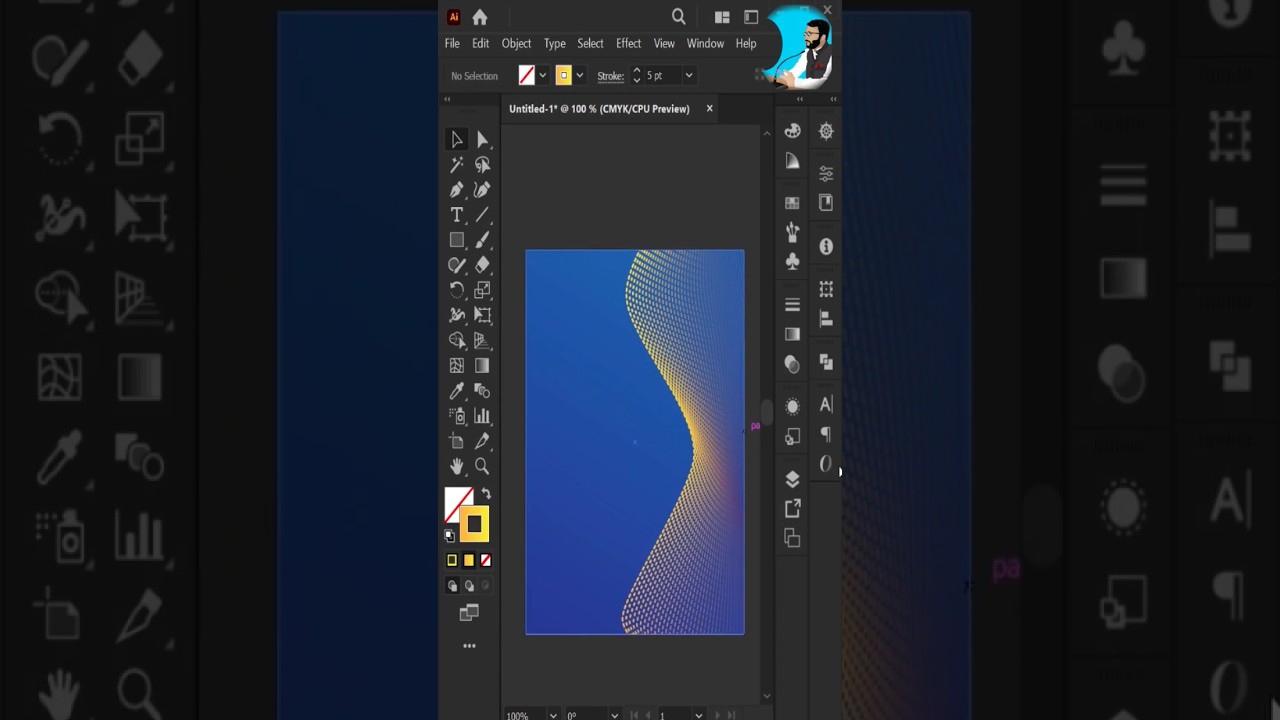Toggle Draw Behind mode
Screen dimensions: 1280x720
point(469,586)
